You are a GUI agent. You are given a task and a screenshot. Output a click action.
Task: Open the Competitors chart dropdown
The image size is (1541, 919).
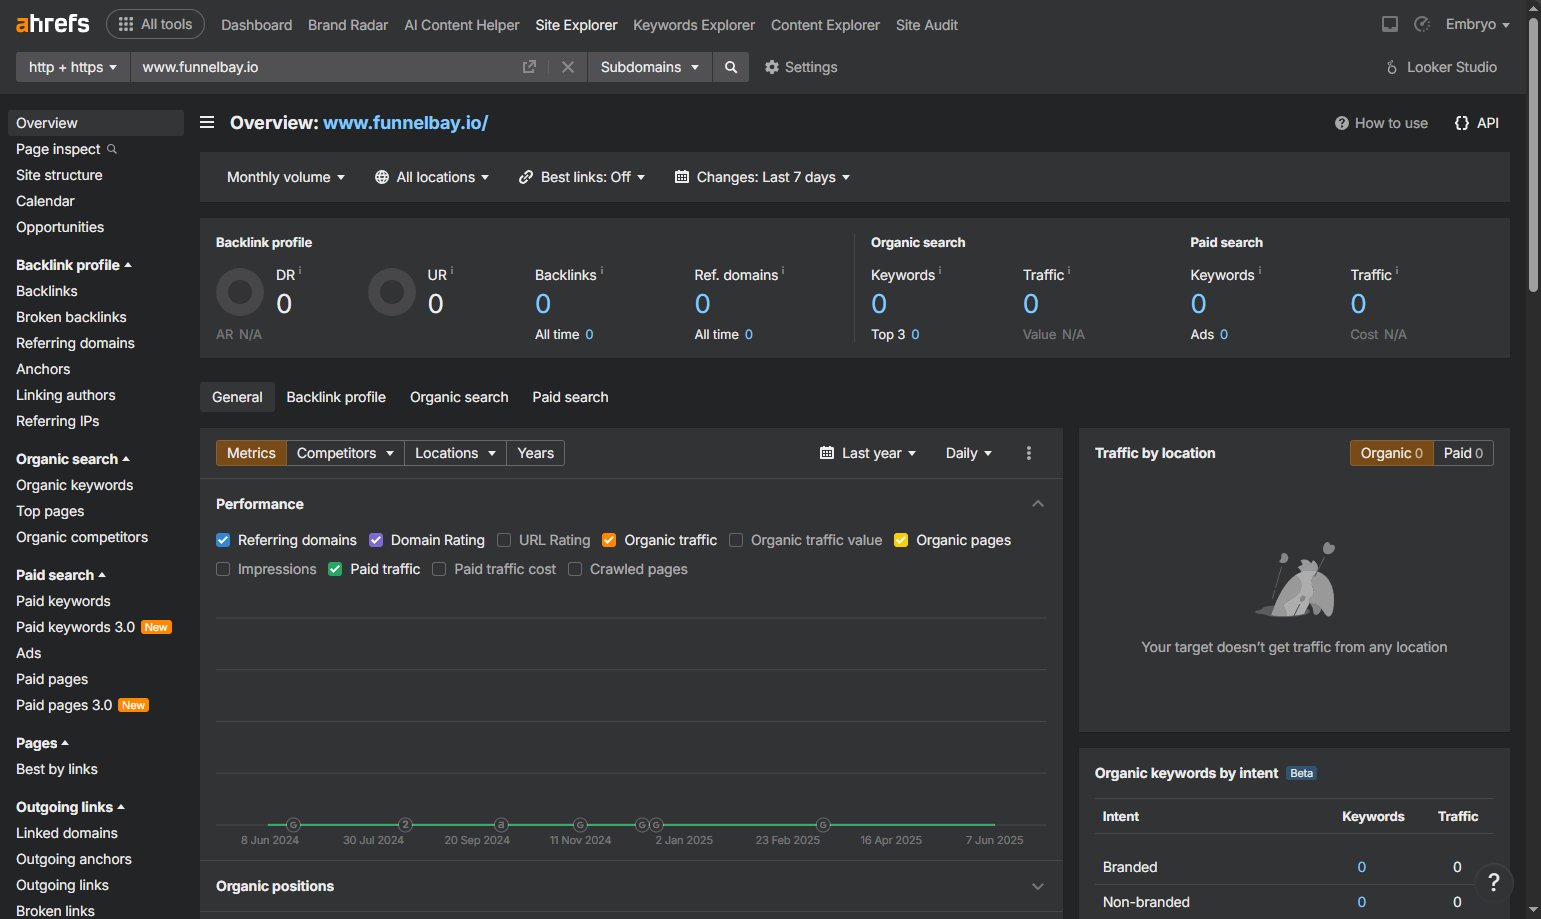click(x=345, y=453)
